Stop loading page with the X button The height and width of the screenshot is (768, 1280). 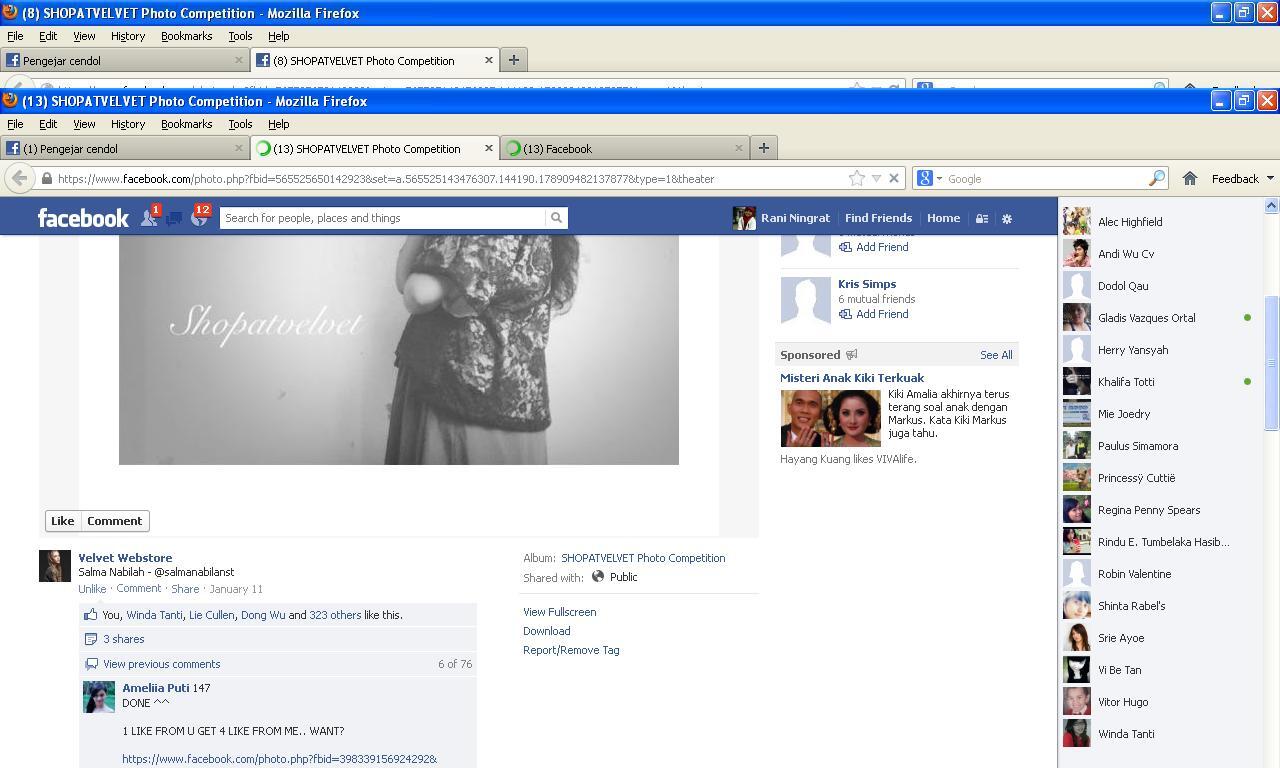pos(894,178)
